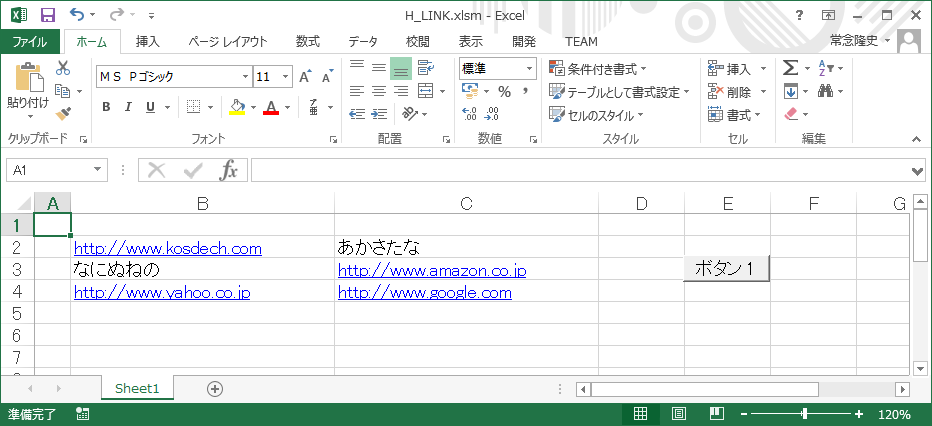Click the insert function fx icon
The height and width of the screenshot is (426, 932).
click(x=229, y=171)
